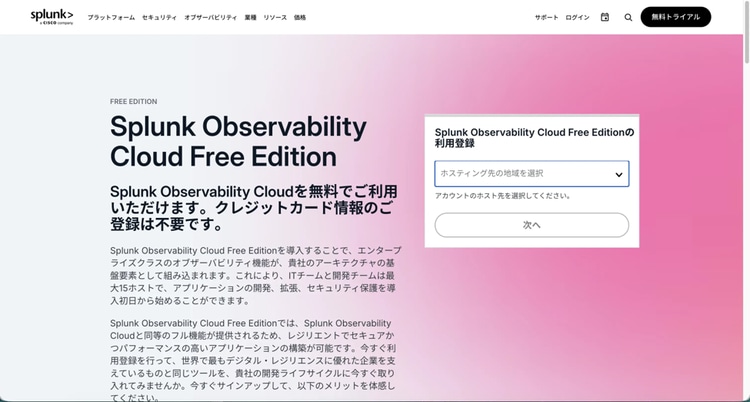
Task: Expand the dropdown chevron in hosting region field
Action: 618,174
